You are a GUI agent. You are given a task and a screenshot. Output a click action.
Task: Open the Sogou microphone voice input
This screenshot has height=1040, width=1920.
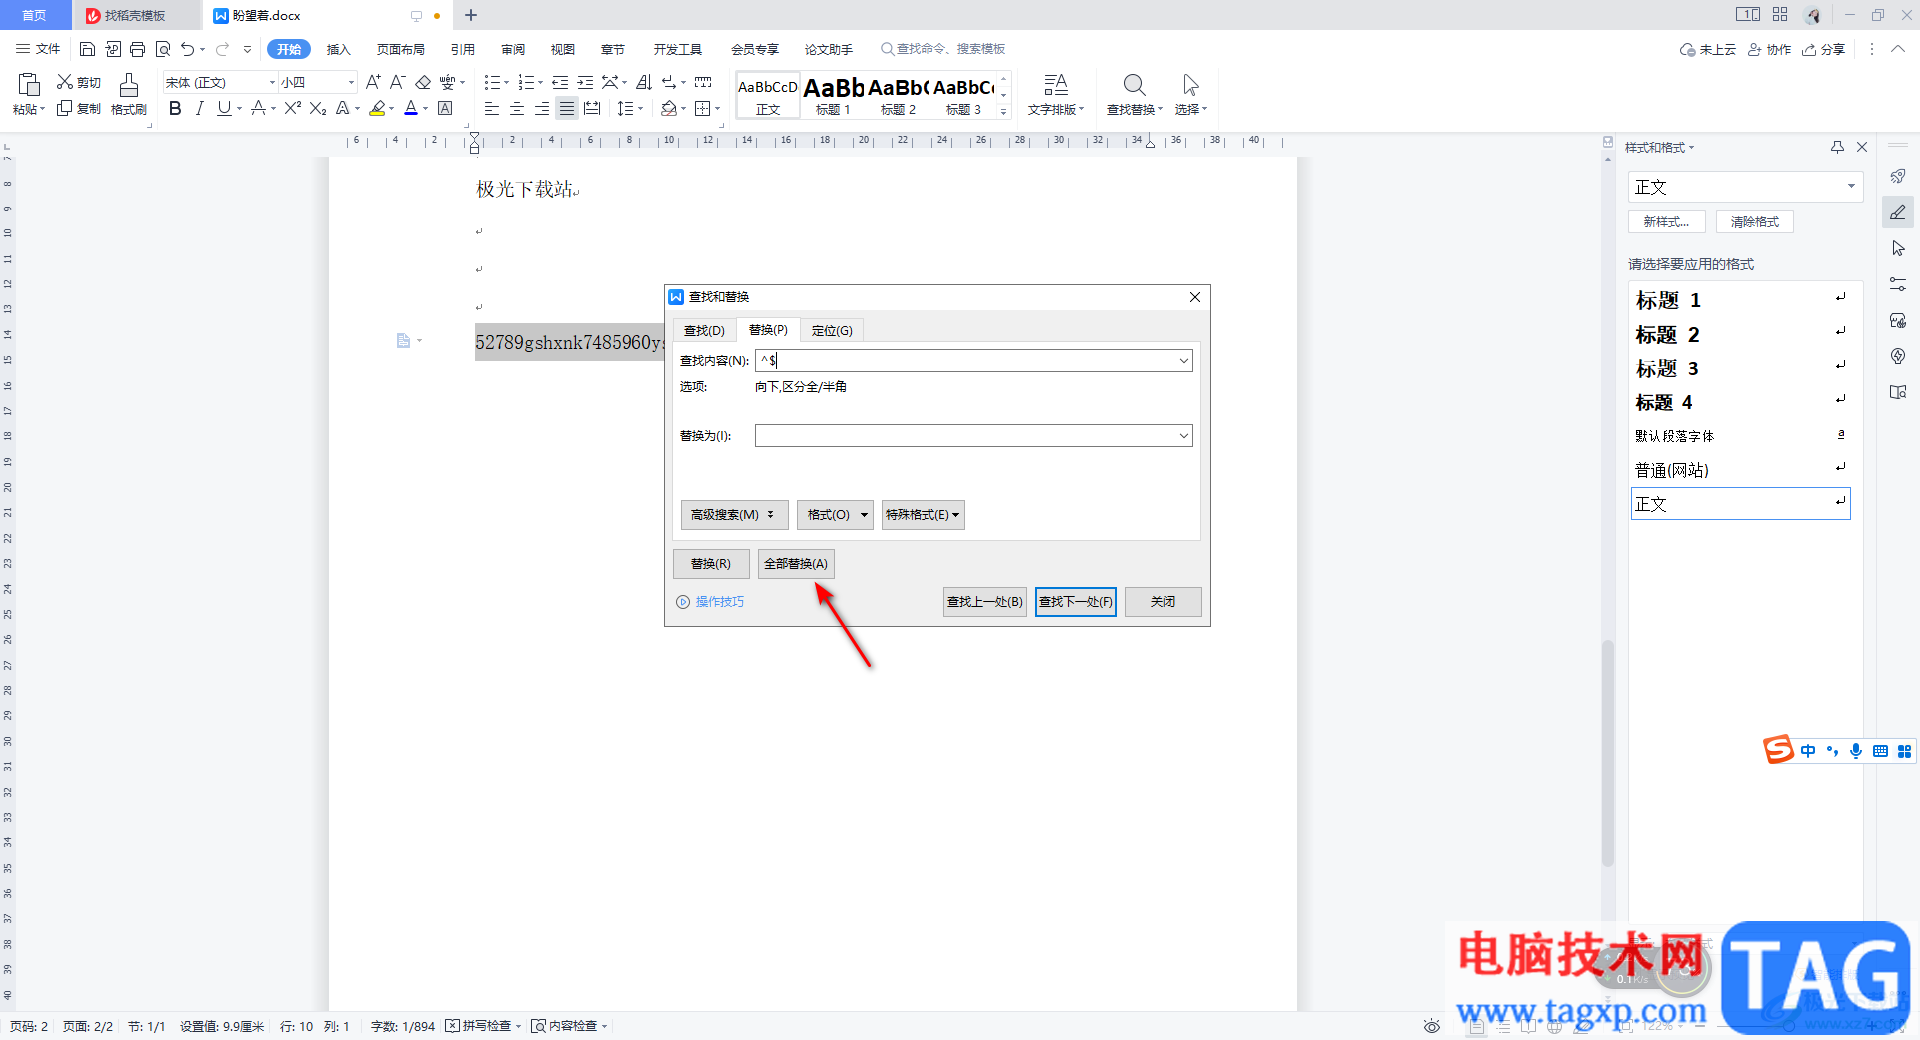1856,751
